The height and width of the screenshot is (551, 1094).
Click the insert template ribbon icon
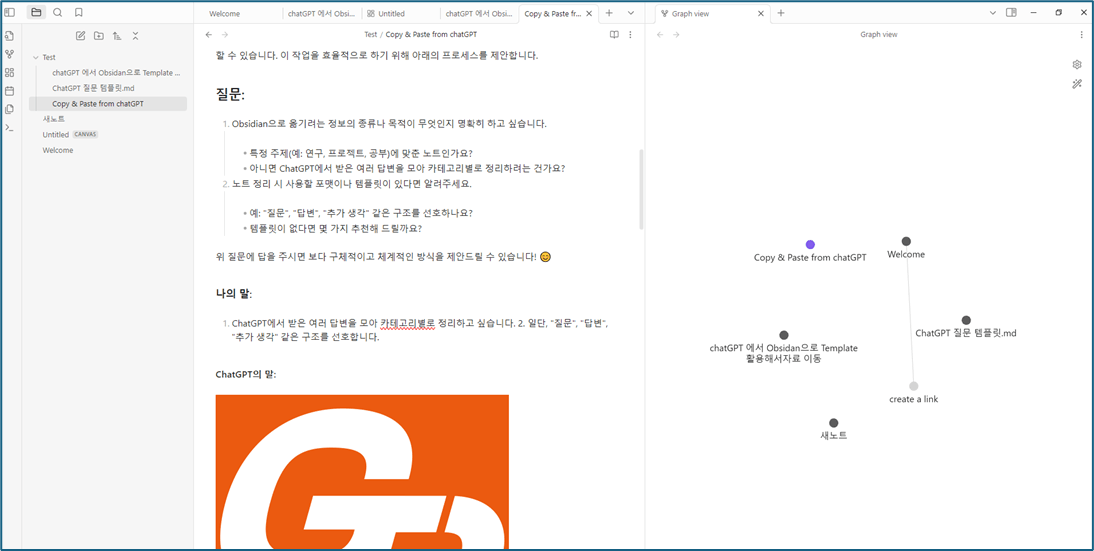pyautogui.click(x=10, y=109)
